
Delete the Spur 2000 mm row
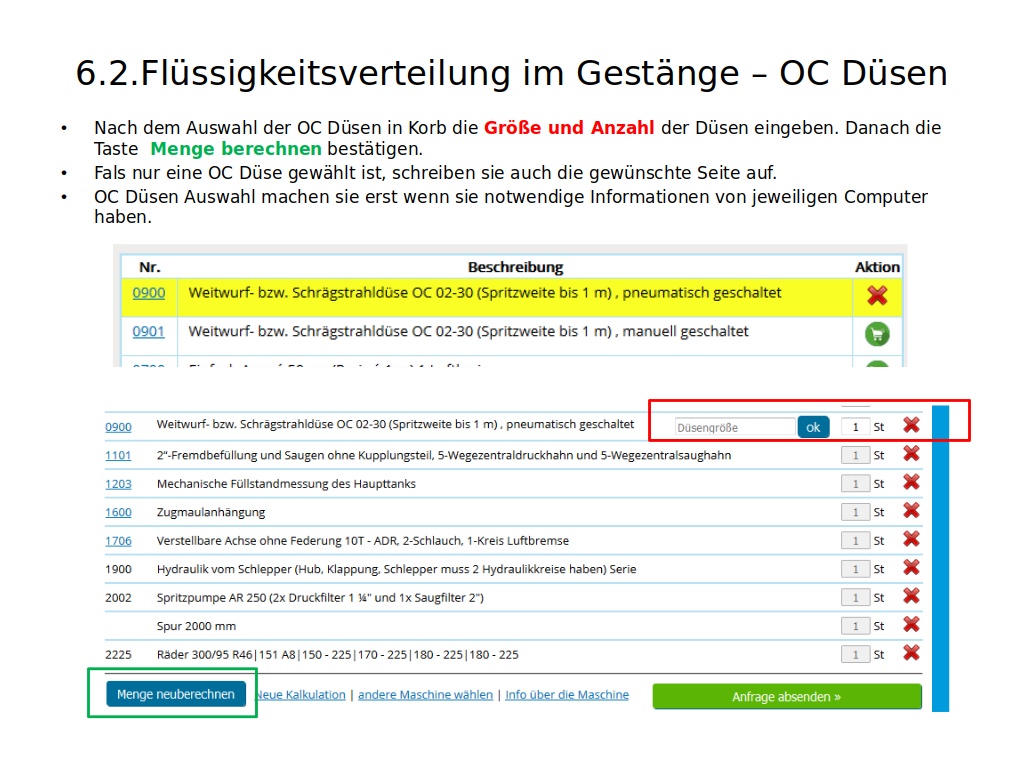[911, 625]
